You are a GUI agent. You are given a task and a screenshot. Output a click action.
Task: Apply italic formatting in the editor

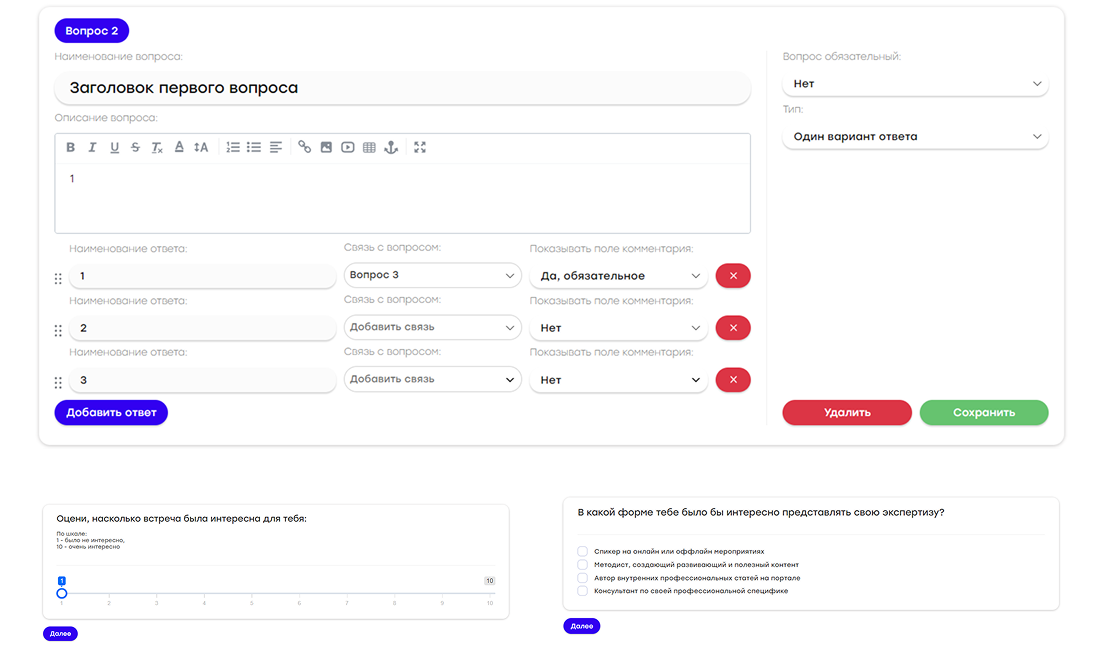coord(92,148)
